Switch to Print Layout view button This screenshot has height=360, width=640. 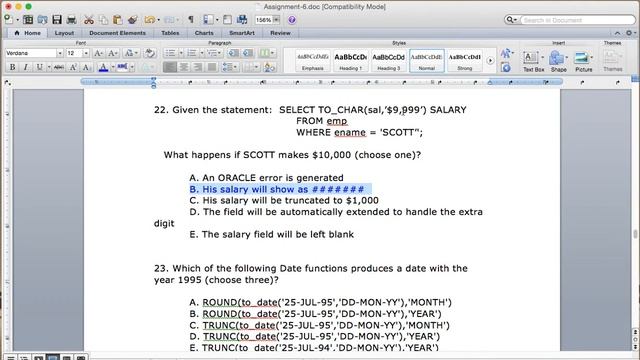pos(53,358)
